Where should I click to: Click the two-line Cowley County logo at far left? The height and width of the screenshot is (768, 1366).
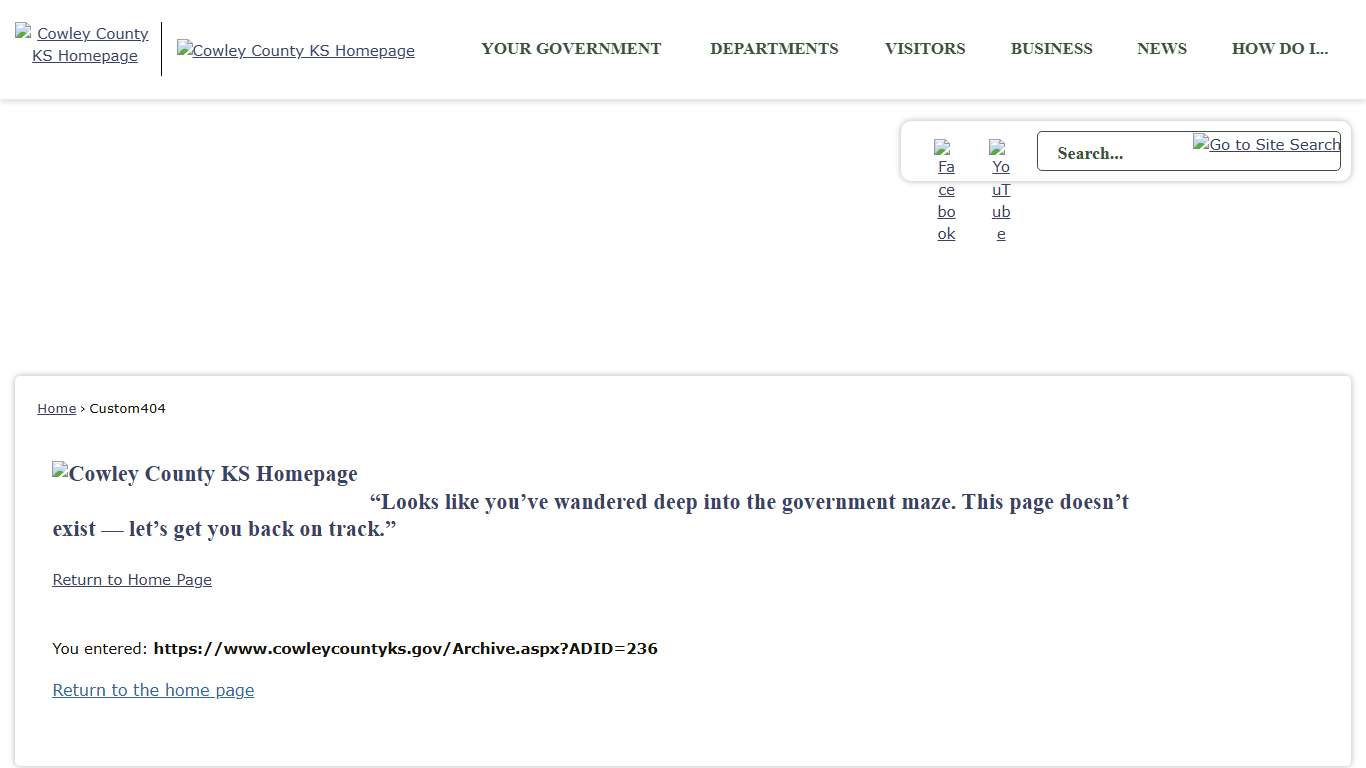pyautogui.click(x=85, y=45)
